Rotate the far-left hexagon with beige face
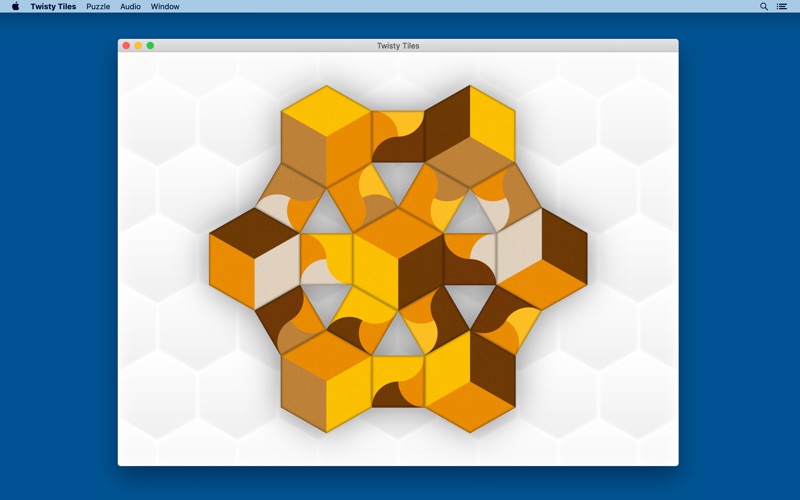 (255, 259)
